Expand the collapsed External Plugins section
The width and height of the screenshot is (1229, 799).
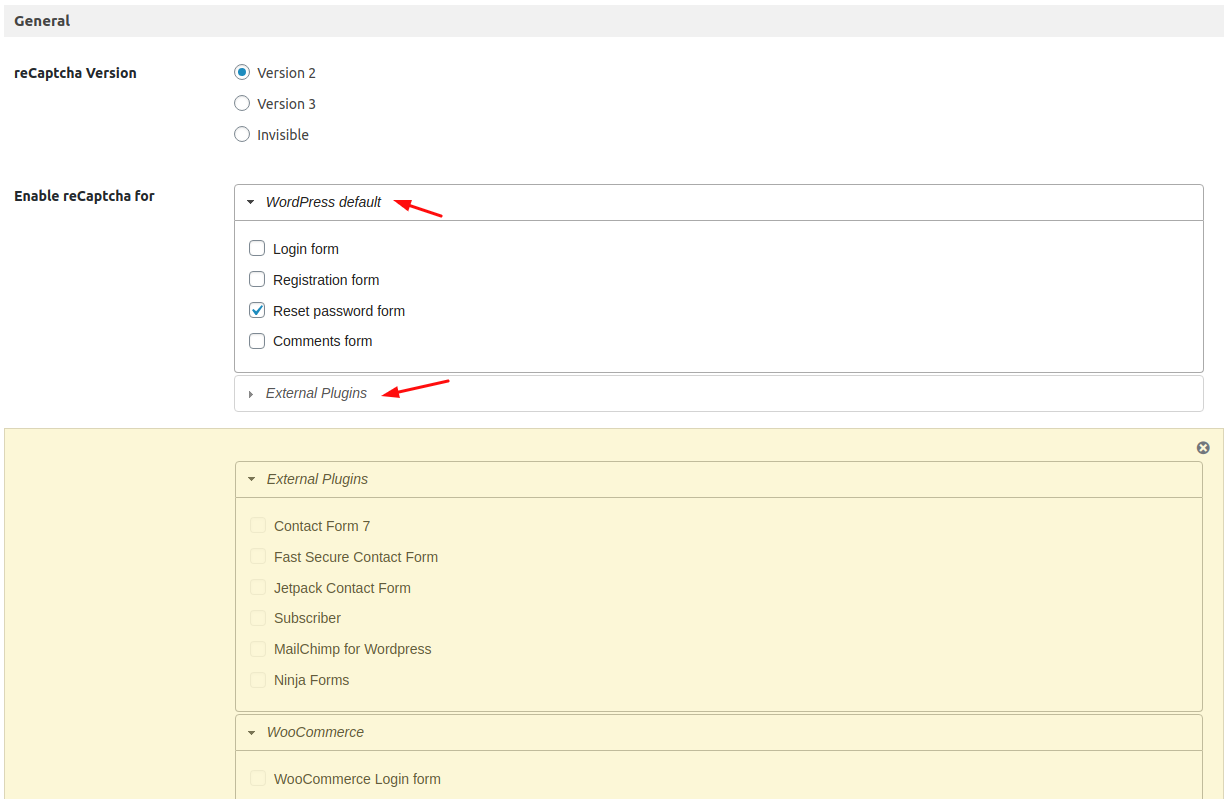coord(718,393)
